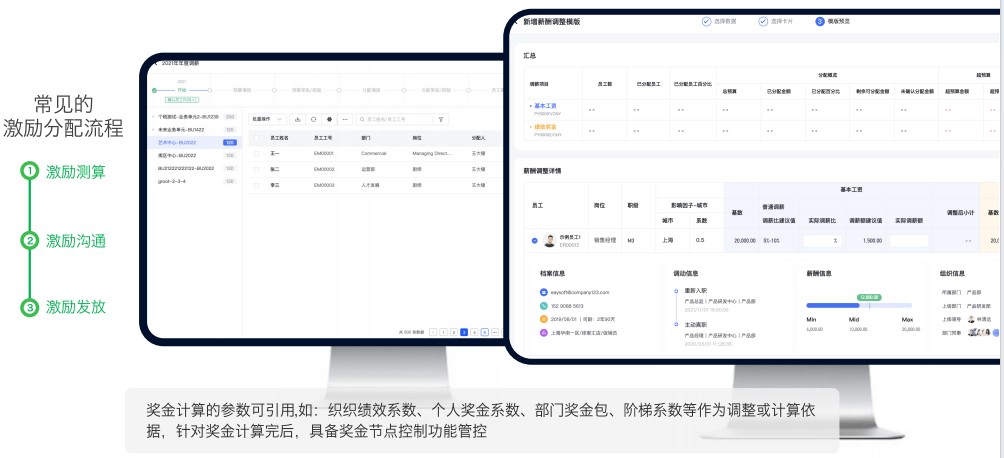Viewport: 1004px width, 458px height.
Task: Open the settings gear in employee toolbar
Action: point(329,119)
